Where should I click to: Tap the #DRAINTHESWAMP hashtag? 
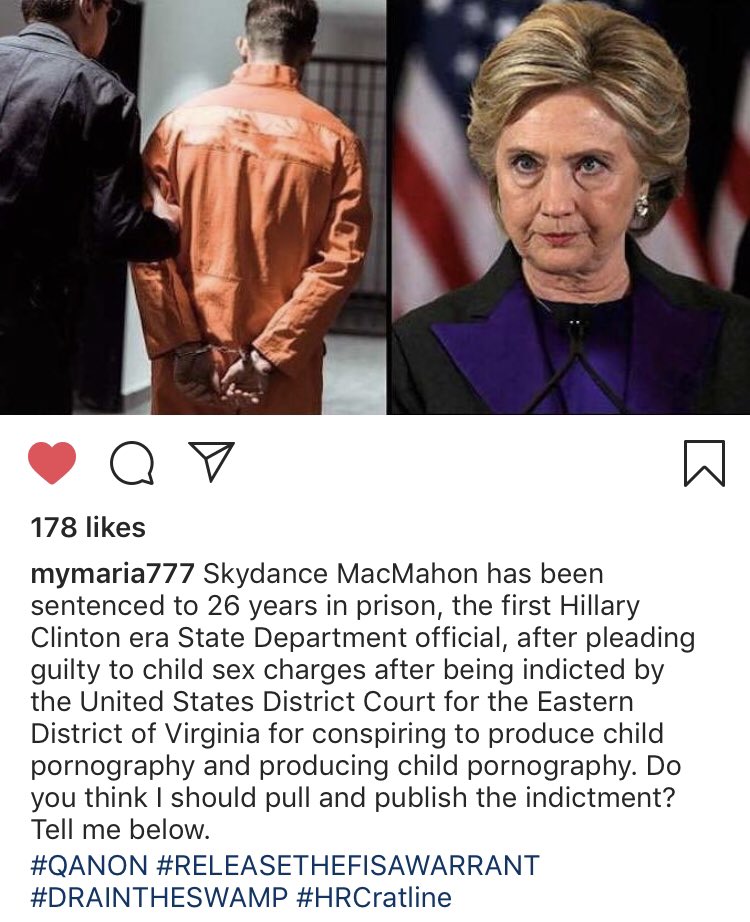(159, 897)
